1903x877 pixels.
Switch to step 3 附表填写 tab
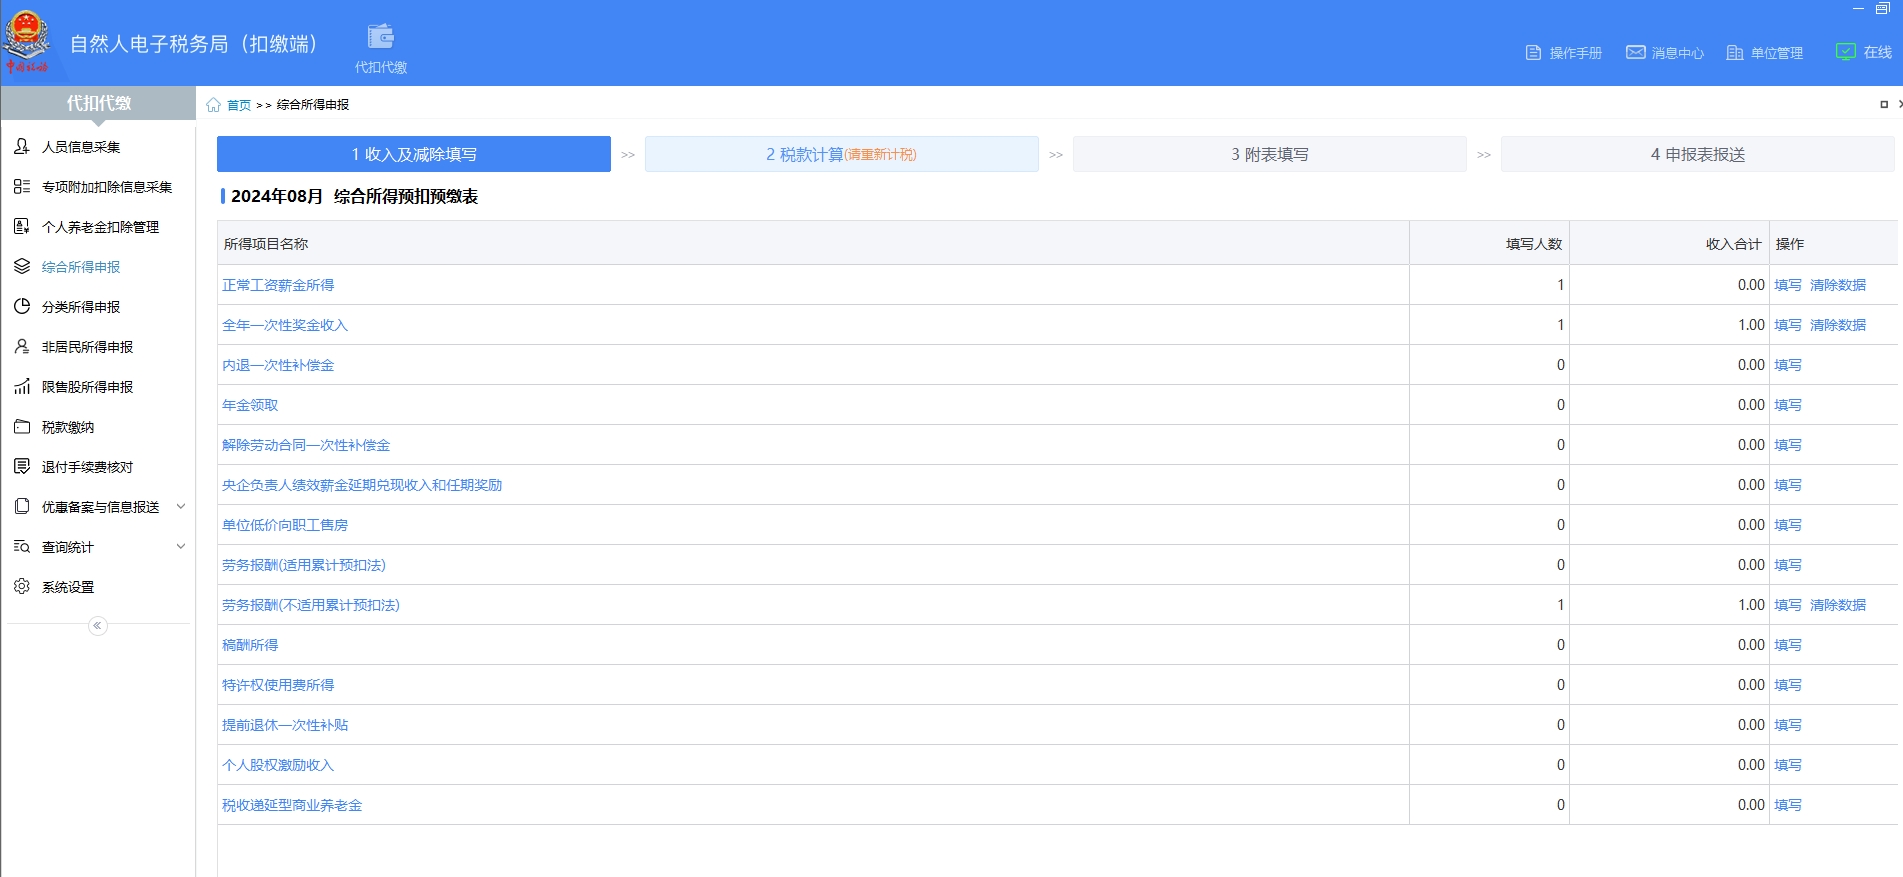(x=1269, y=155)
